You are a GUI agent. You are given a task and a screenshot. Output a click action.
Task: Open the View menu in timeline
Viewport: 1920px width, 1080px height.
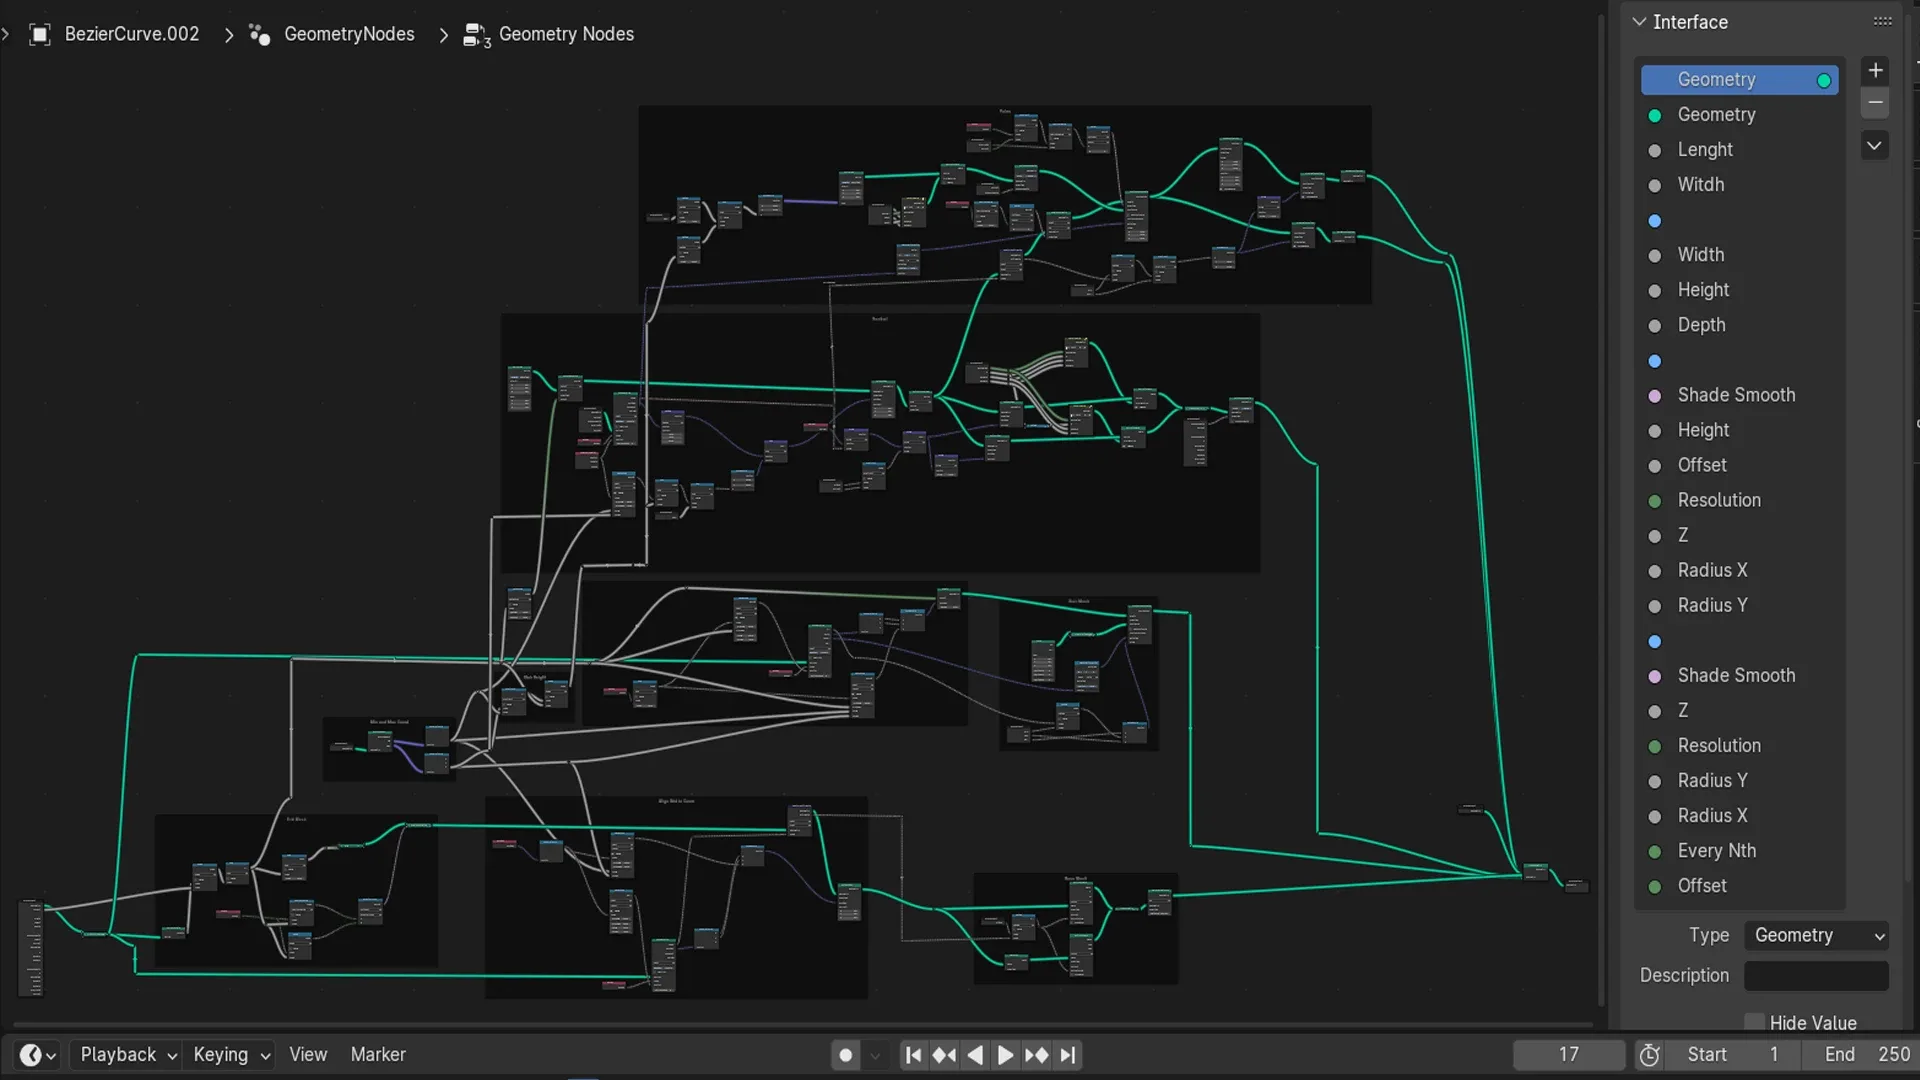308,1055
